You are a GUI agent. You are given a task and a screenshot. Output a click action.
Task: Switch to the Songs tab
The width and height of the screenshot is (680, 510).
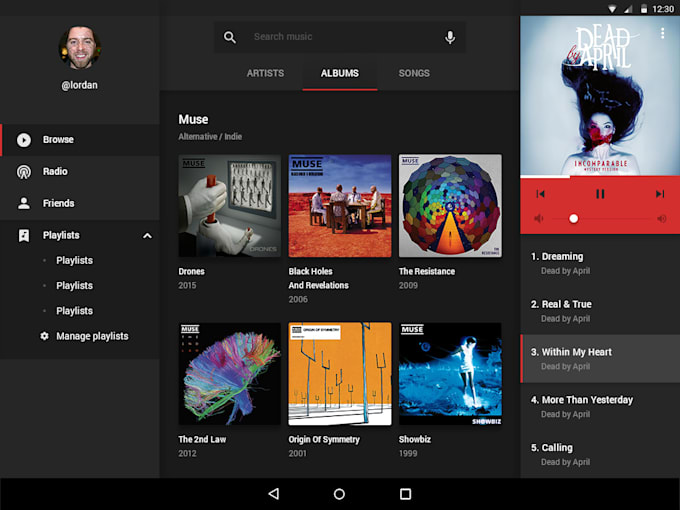tap(414, 73)
